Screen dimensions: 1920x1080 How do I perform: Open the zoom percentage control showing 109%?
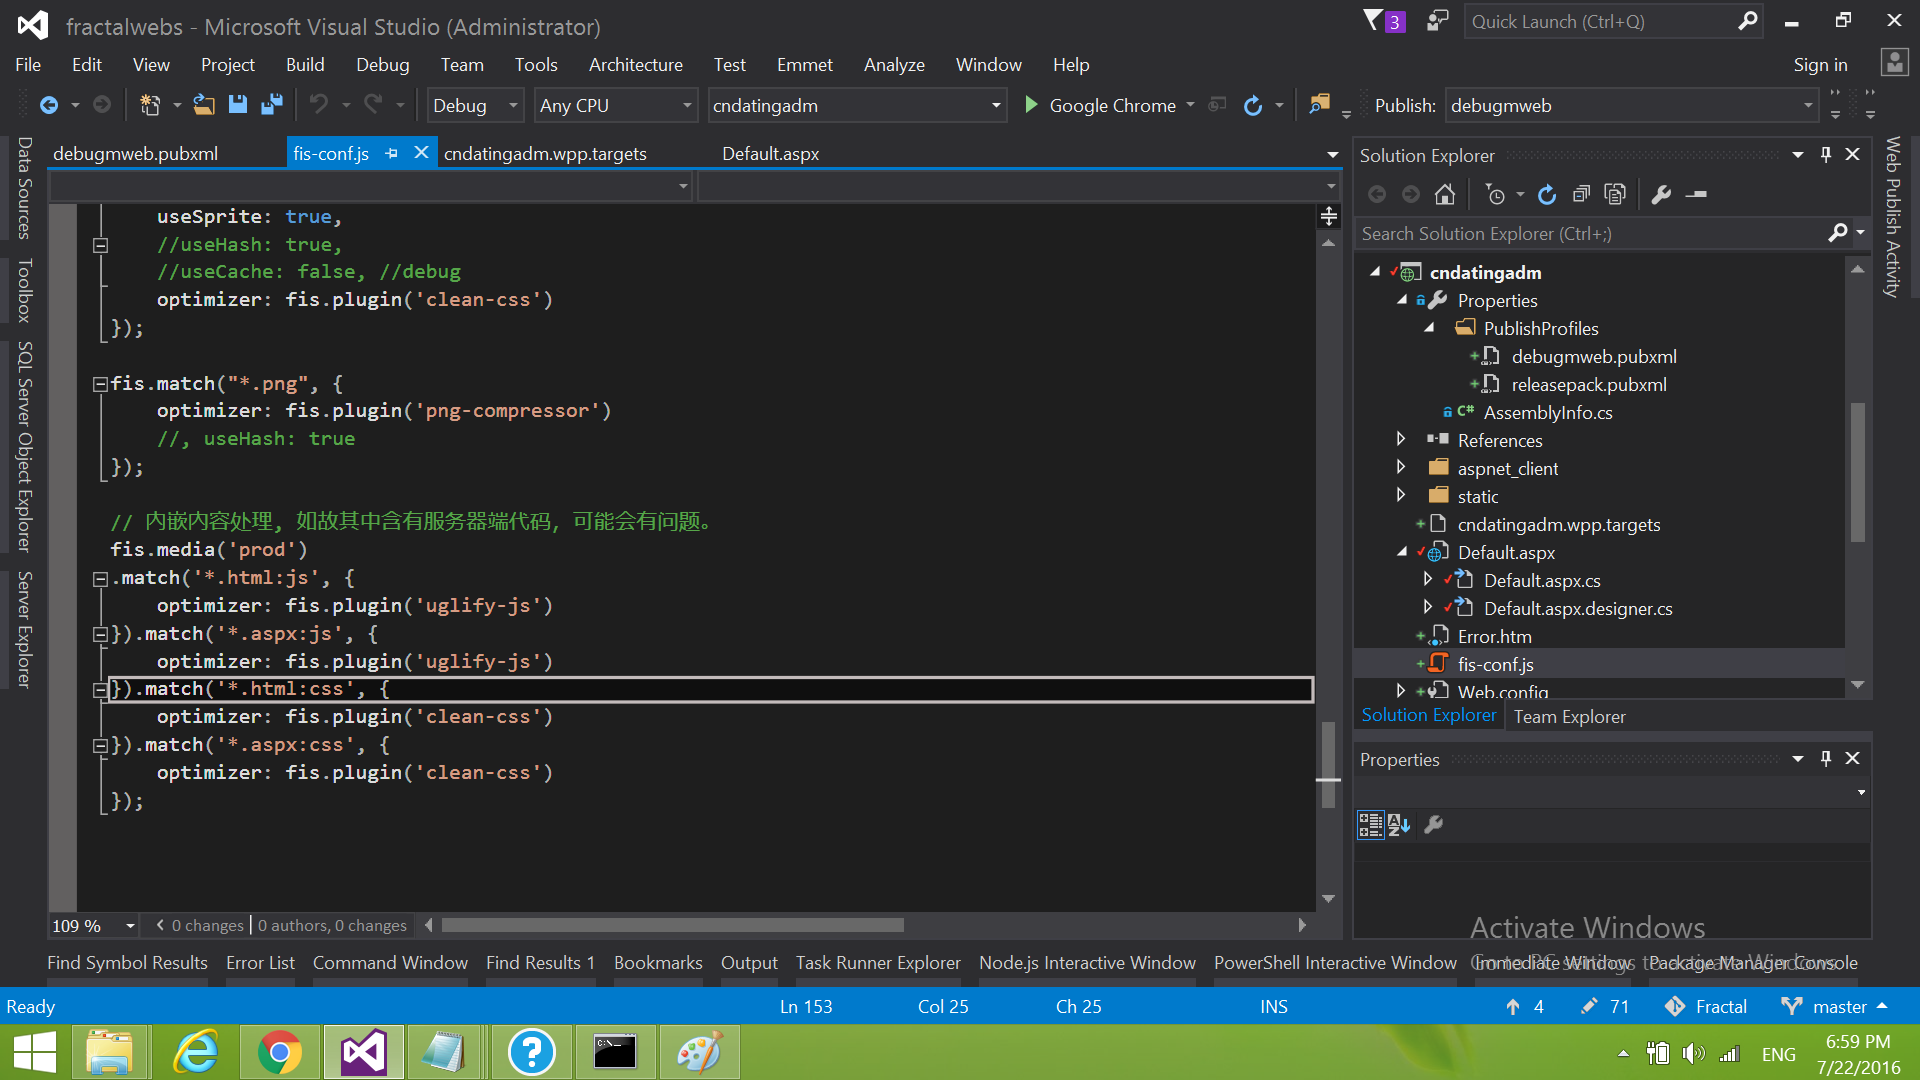click(x=92, y=925)
